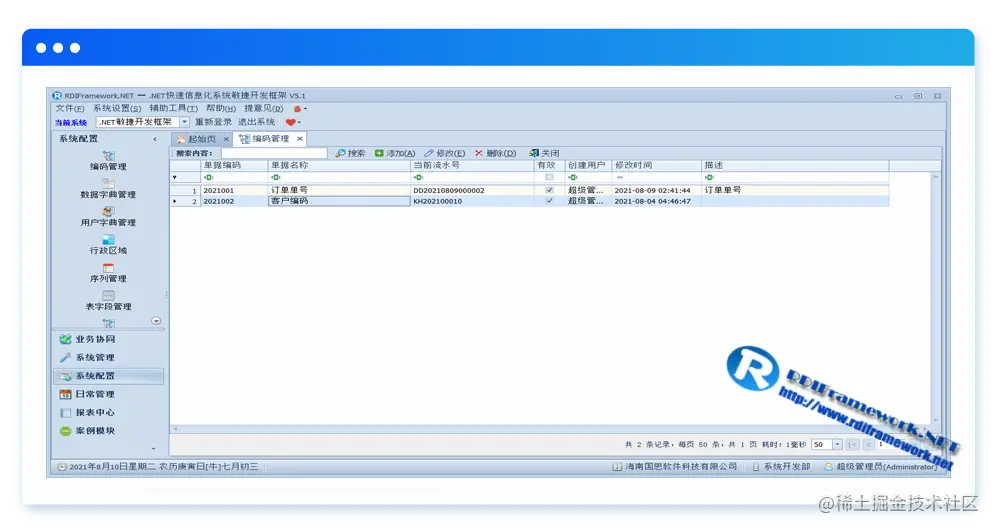Click the red heart toolbar icon
996x531 pixels.
290,123
